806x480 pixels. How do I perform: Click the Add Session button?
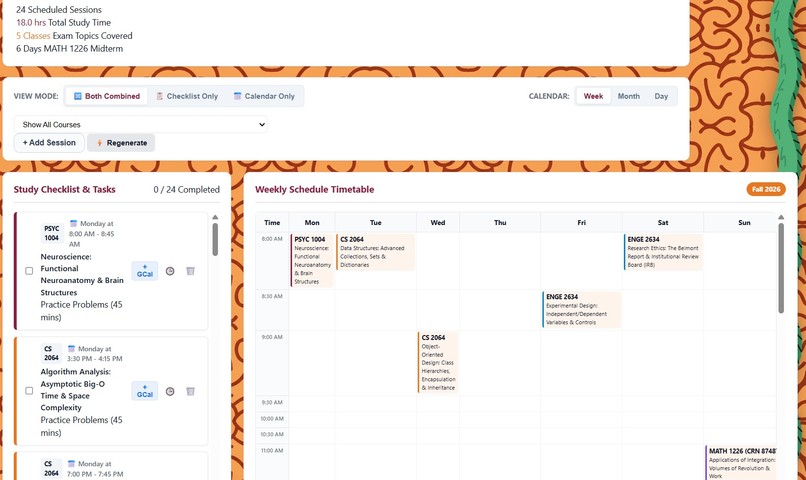49,143
